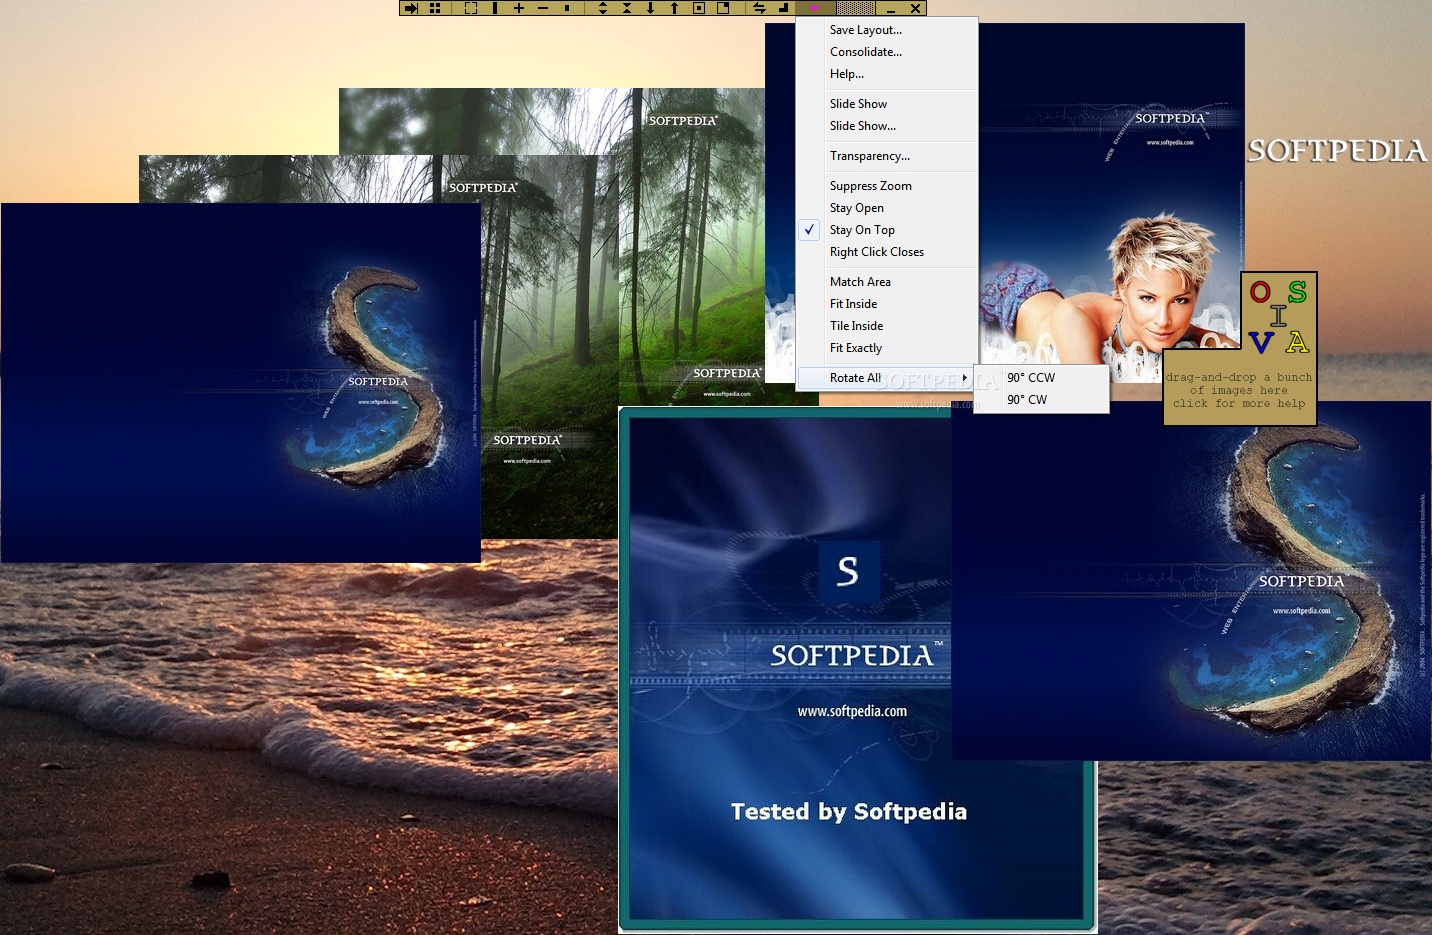Viewport: 1432px width, 935px height.
Task: Choose 90° CCW rotation
Action: (1041, 378)
